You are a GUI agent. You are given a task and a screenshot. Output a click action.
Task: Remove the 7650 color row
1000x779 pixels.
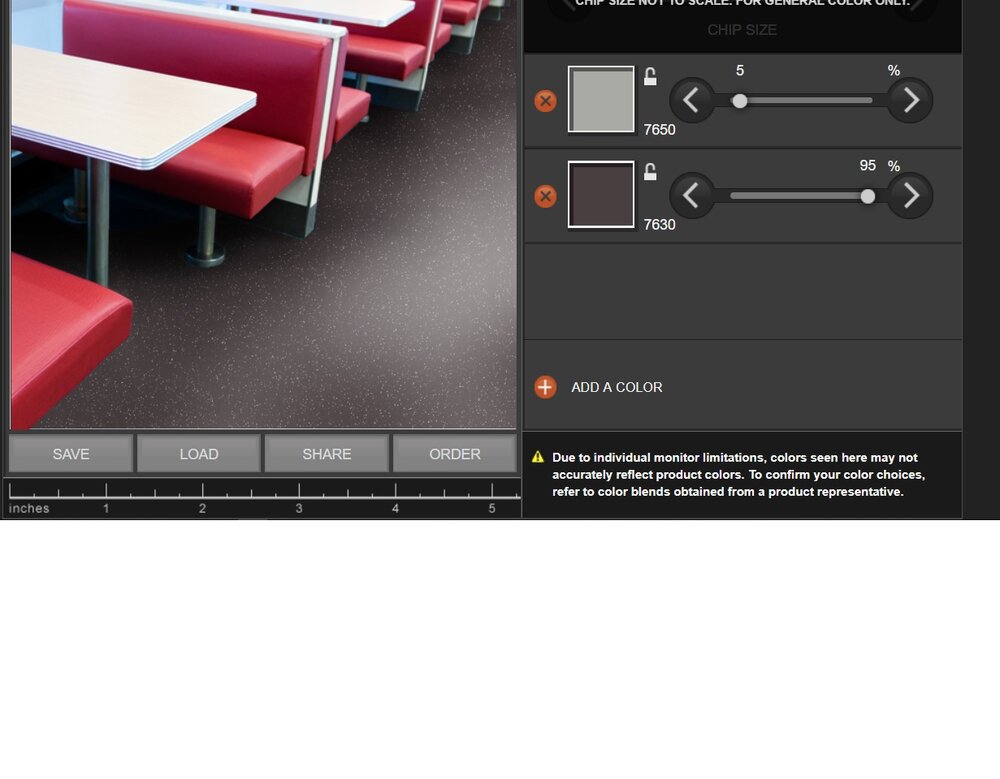[x=545, y=101]
